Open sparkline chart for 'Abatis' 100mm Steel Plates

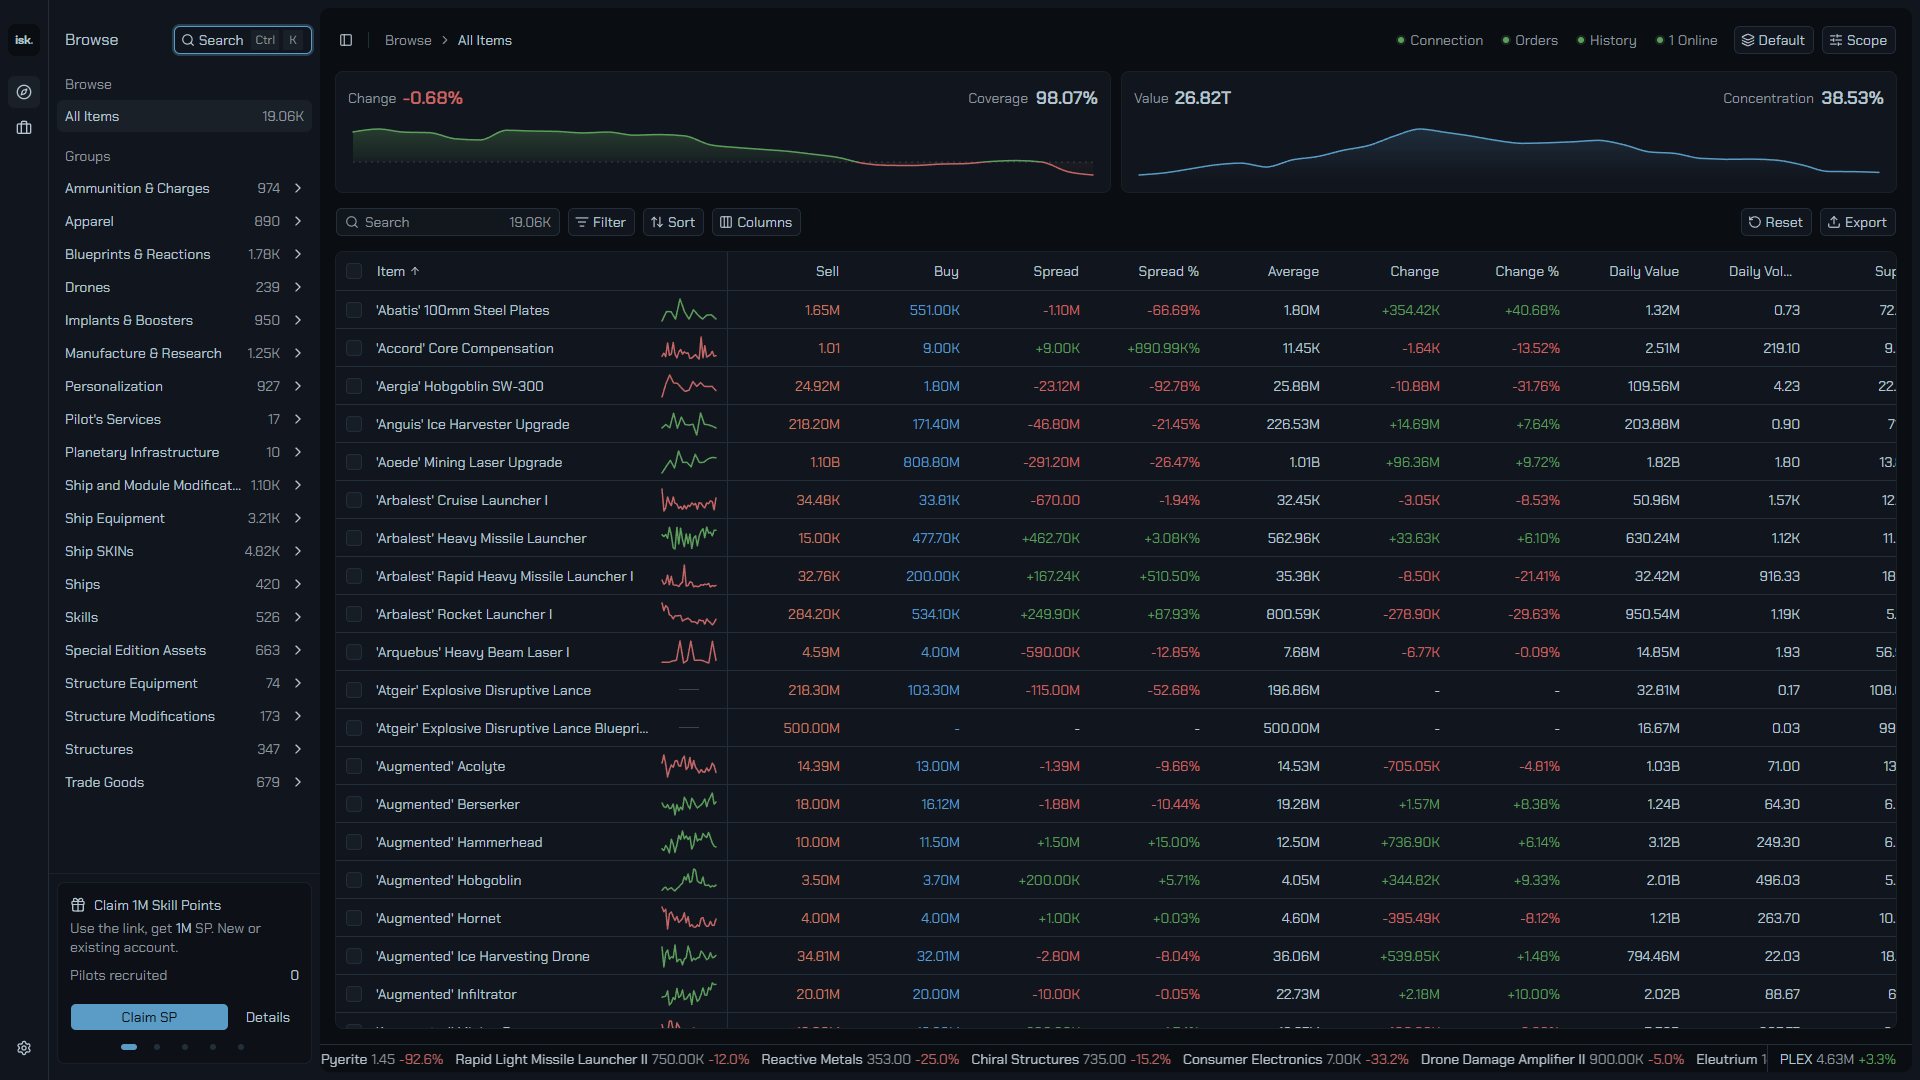coord(689,310)
